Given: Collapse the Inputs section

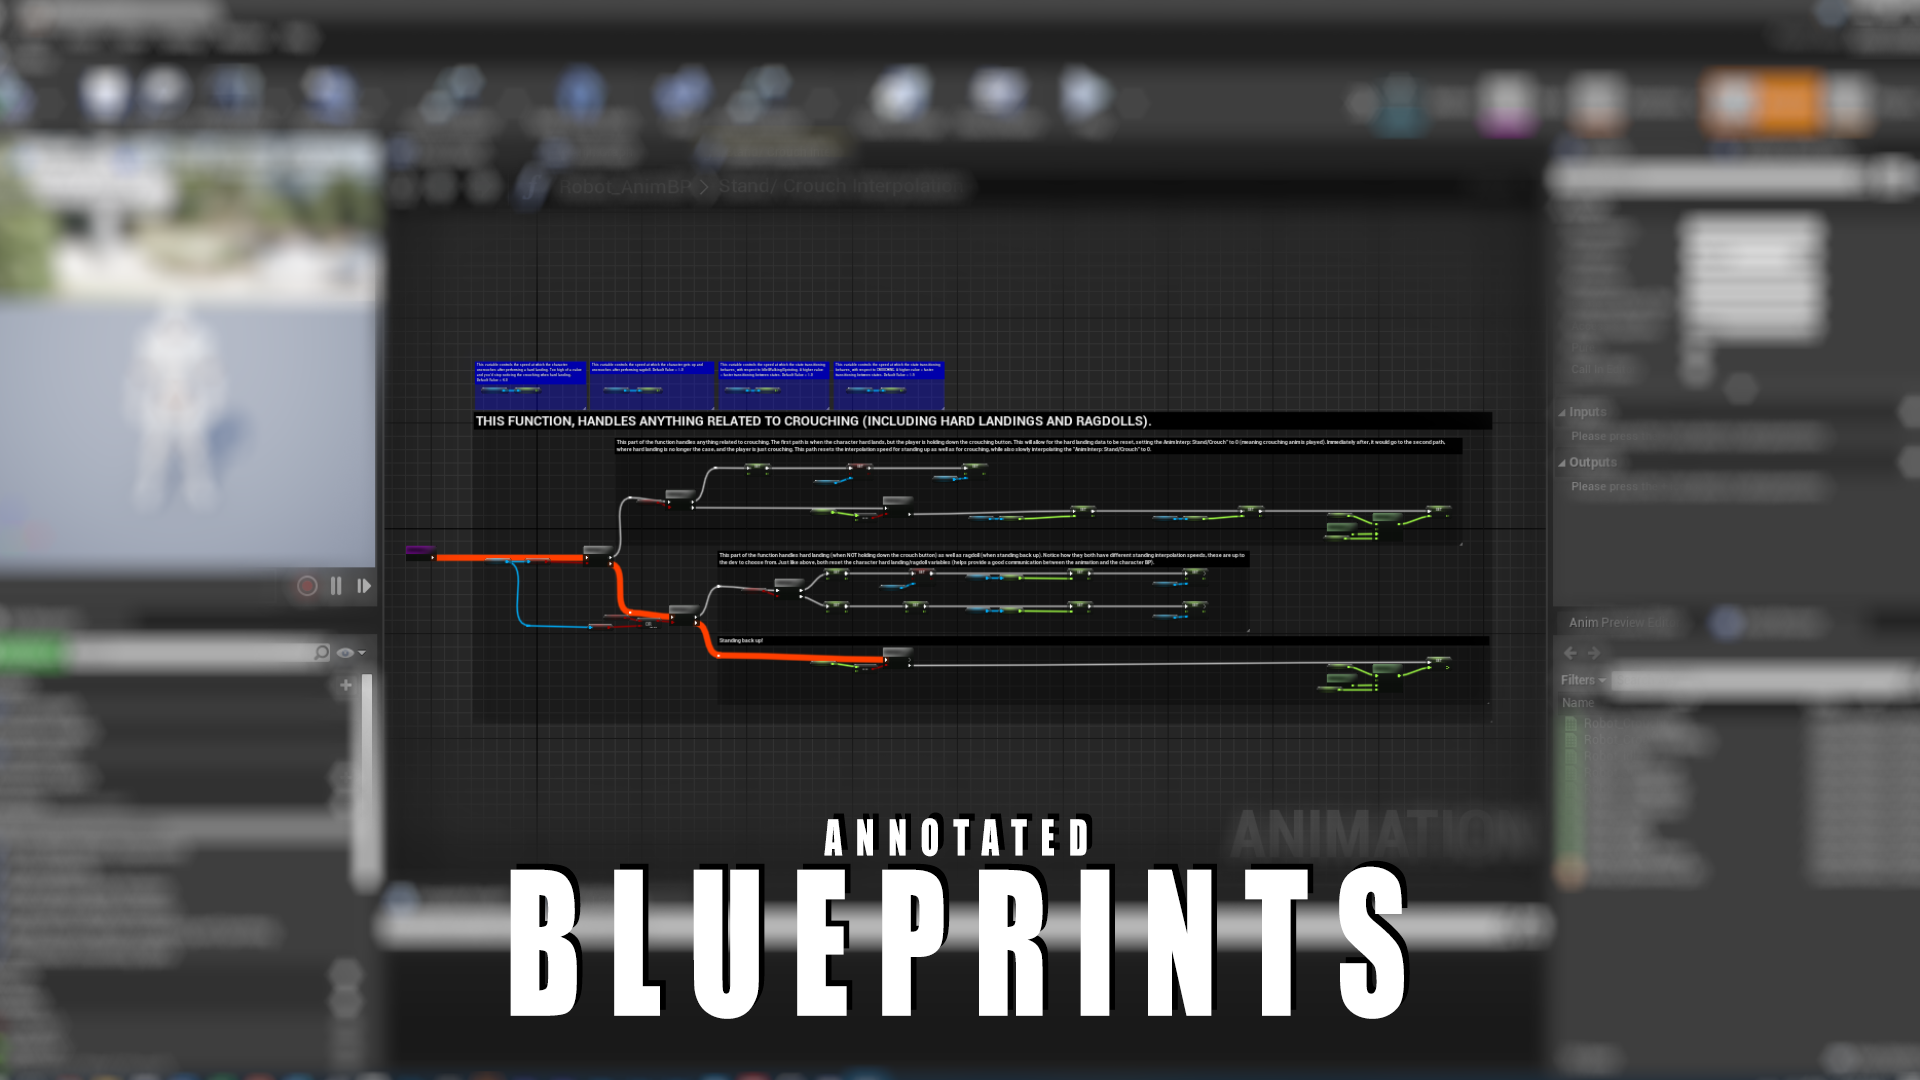Looking at the screenshot, I should click(1562, 412).
